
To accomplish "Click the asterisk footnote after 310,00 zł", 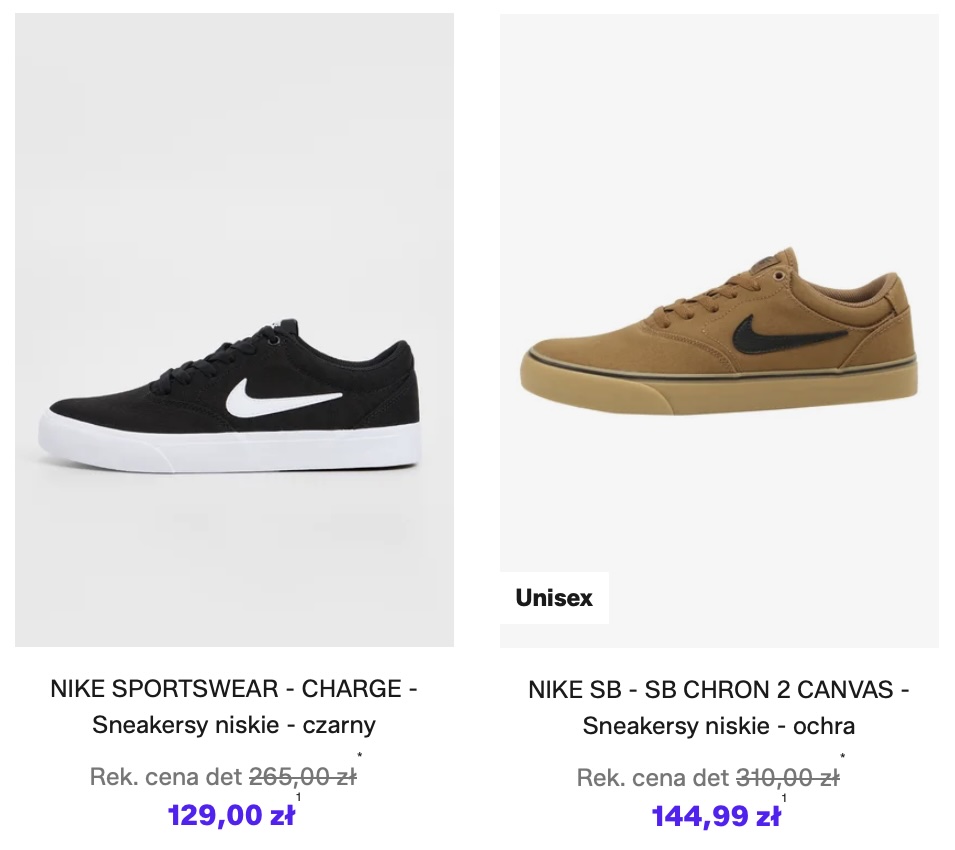I will point(843,758).
